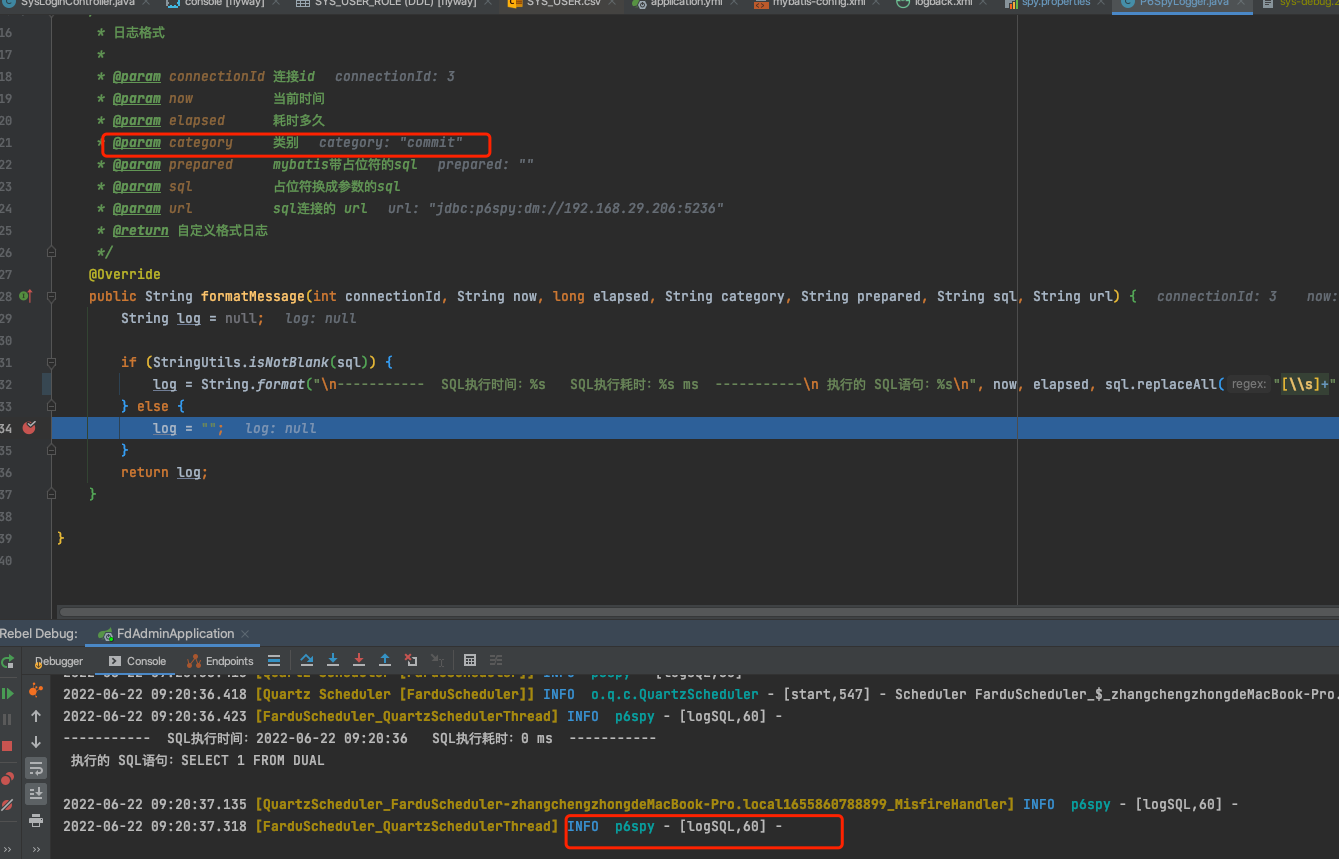Click the blue Step Into arrow
The height and width of the screenshot is (859, 1339).
click(333, 661)
